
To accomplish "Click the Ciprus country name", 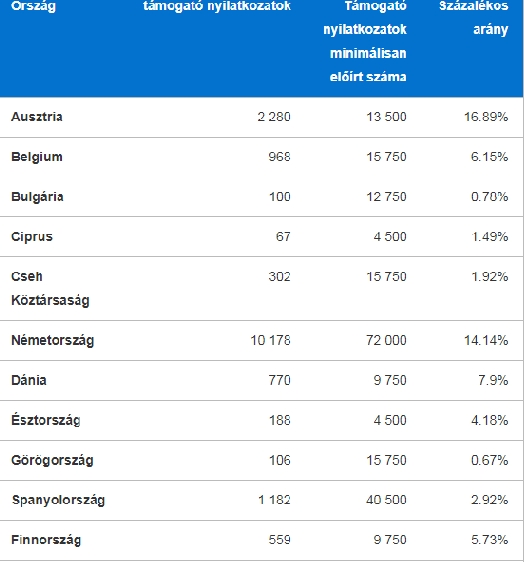I will tap(32, 237).
